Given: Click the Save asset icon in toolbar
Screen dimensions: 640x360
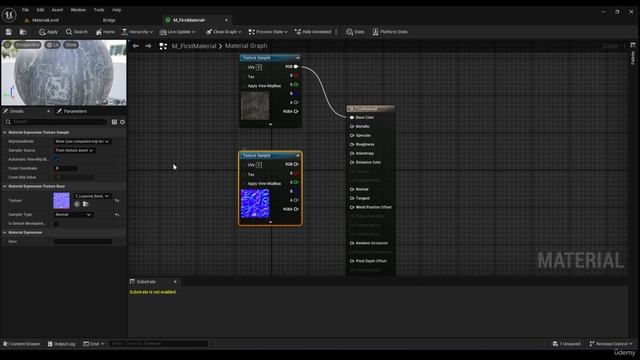Looking at the screenshot, I should point(9,32).
